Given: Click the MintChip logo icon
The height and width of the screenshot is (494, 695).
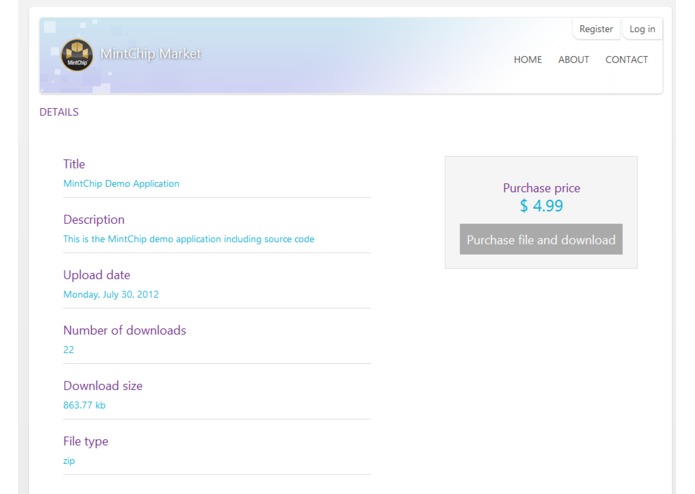Looking at the screenshot, I should [x=77, y=55].
